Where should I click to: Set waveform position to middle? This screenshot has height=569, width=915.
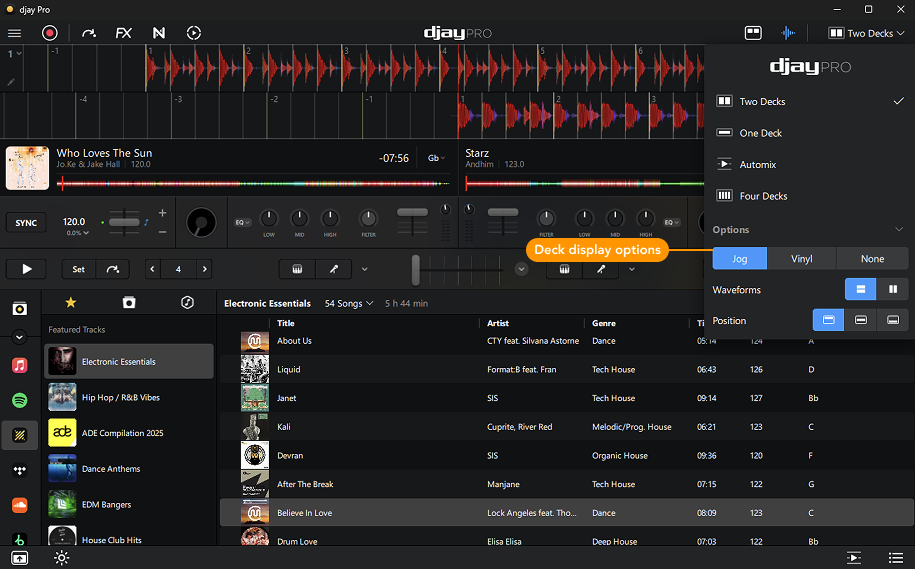tap(860, 320)
